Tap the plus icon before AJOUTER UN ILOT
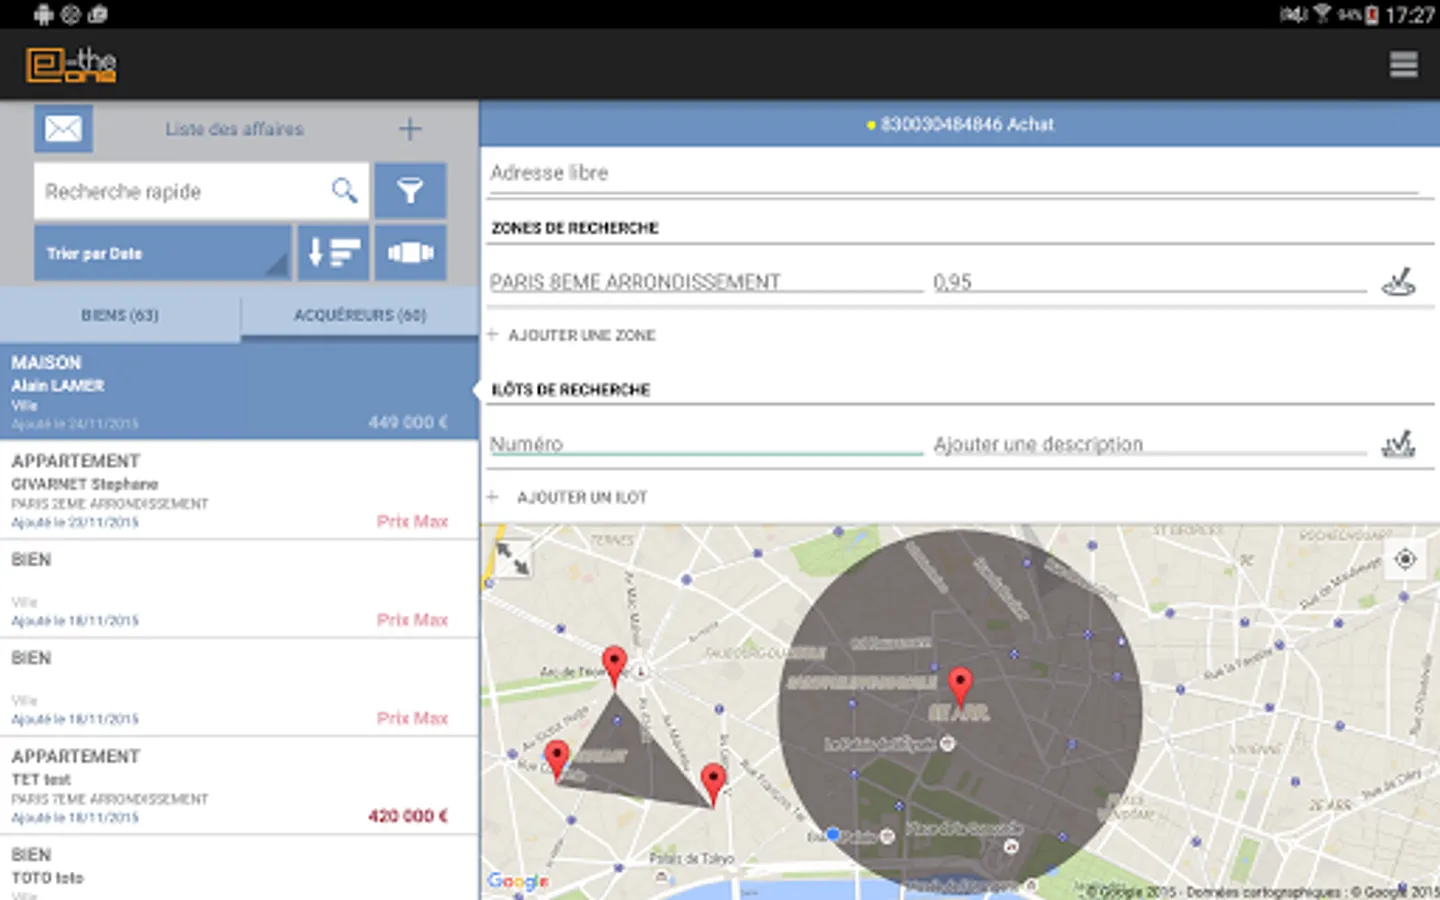 (x=492, y=496)
